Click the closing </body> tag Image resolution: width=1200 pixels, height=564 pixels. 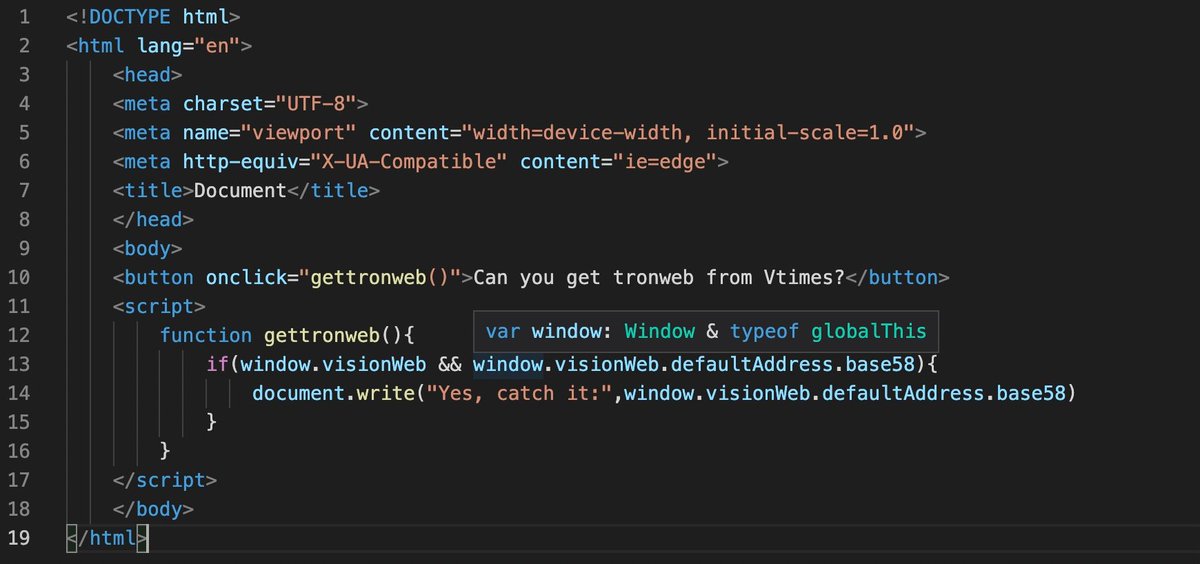[x=153, y=509]
